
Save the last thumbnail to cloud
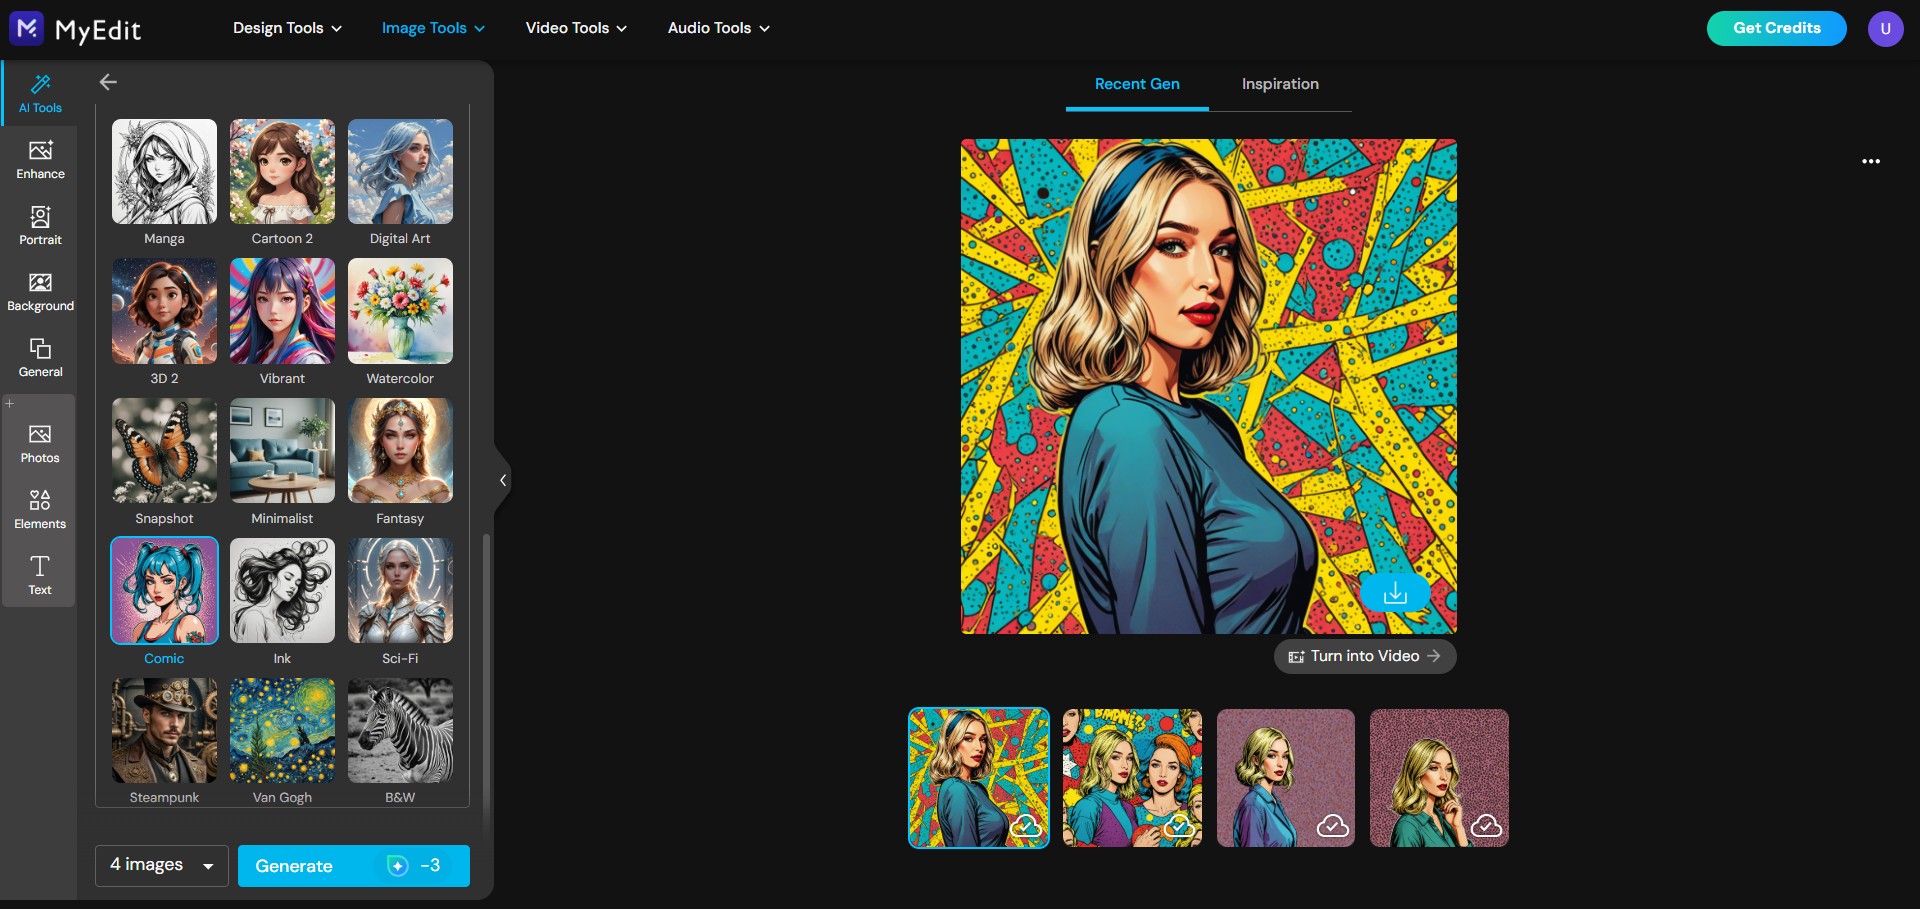tap(1487, 825)
